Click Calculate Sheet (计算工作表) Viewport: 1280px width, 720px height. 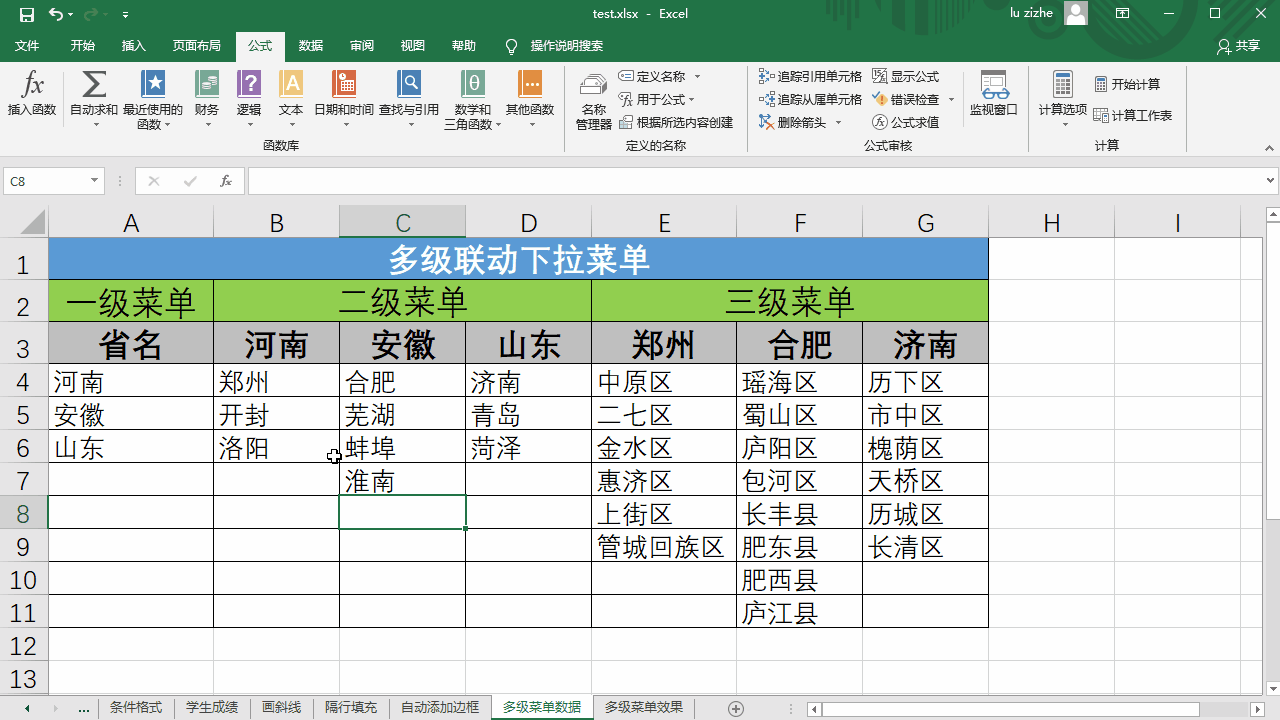(1133, 115)
